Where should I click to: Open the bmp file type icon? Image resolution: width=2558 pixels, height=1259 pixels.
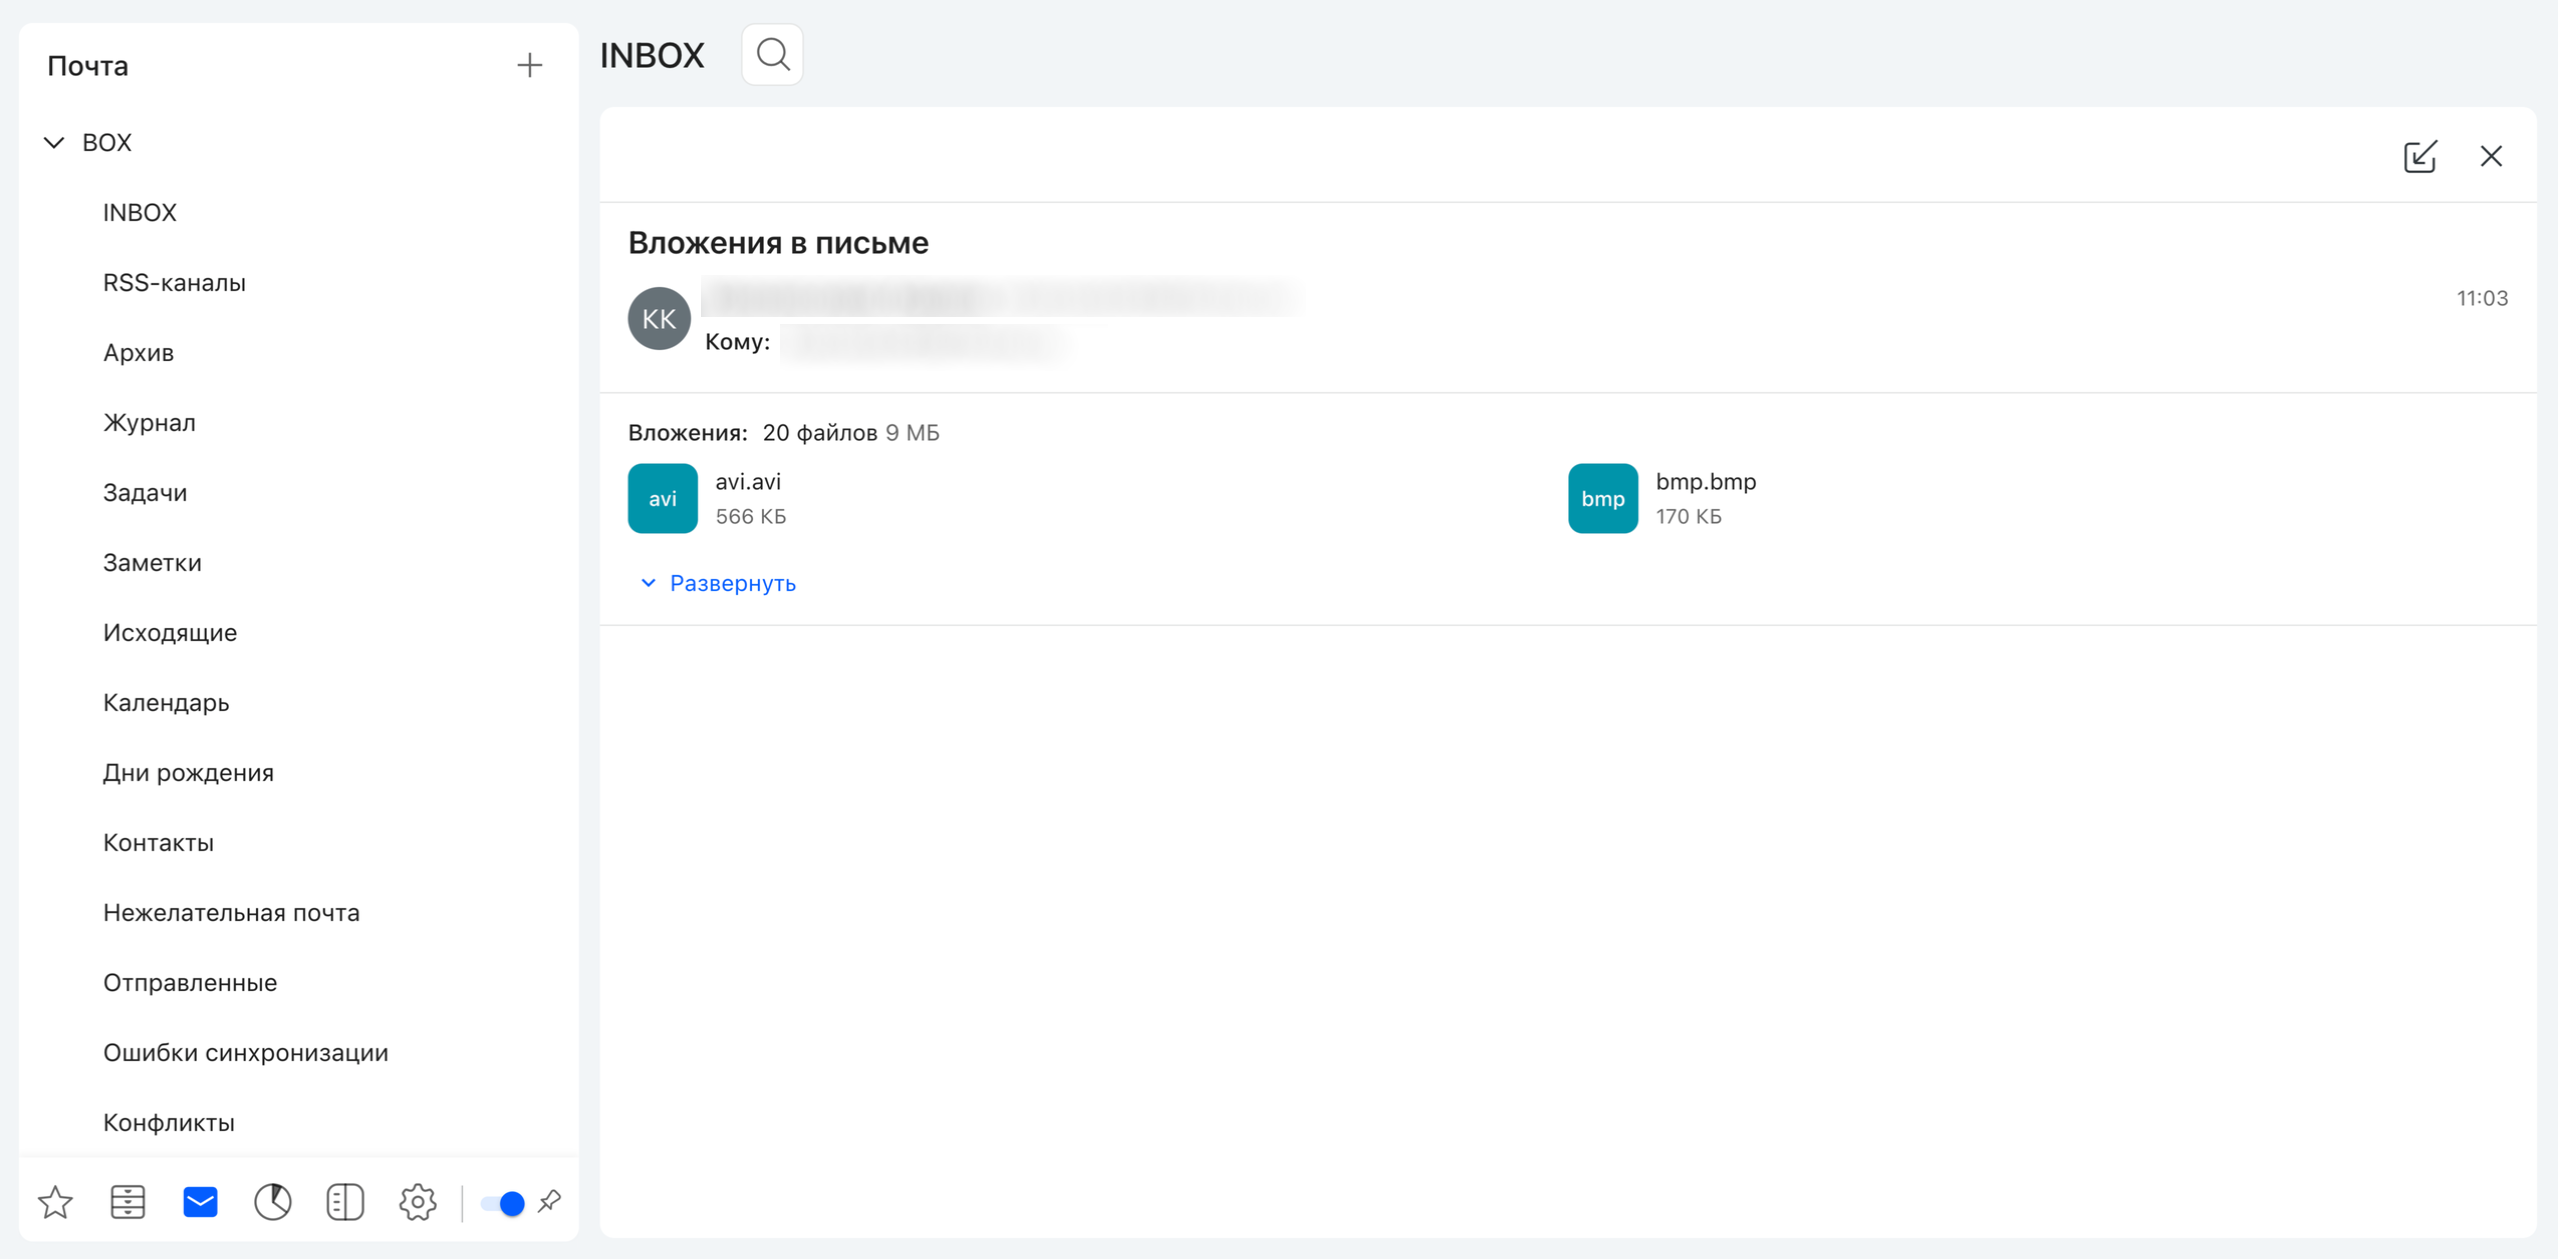[1602, 498]
